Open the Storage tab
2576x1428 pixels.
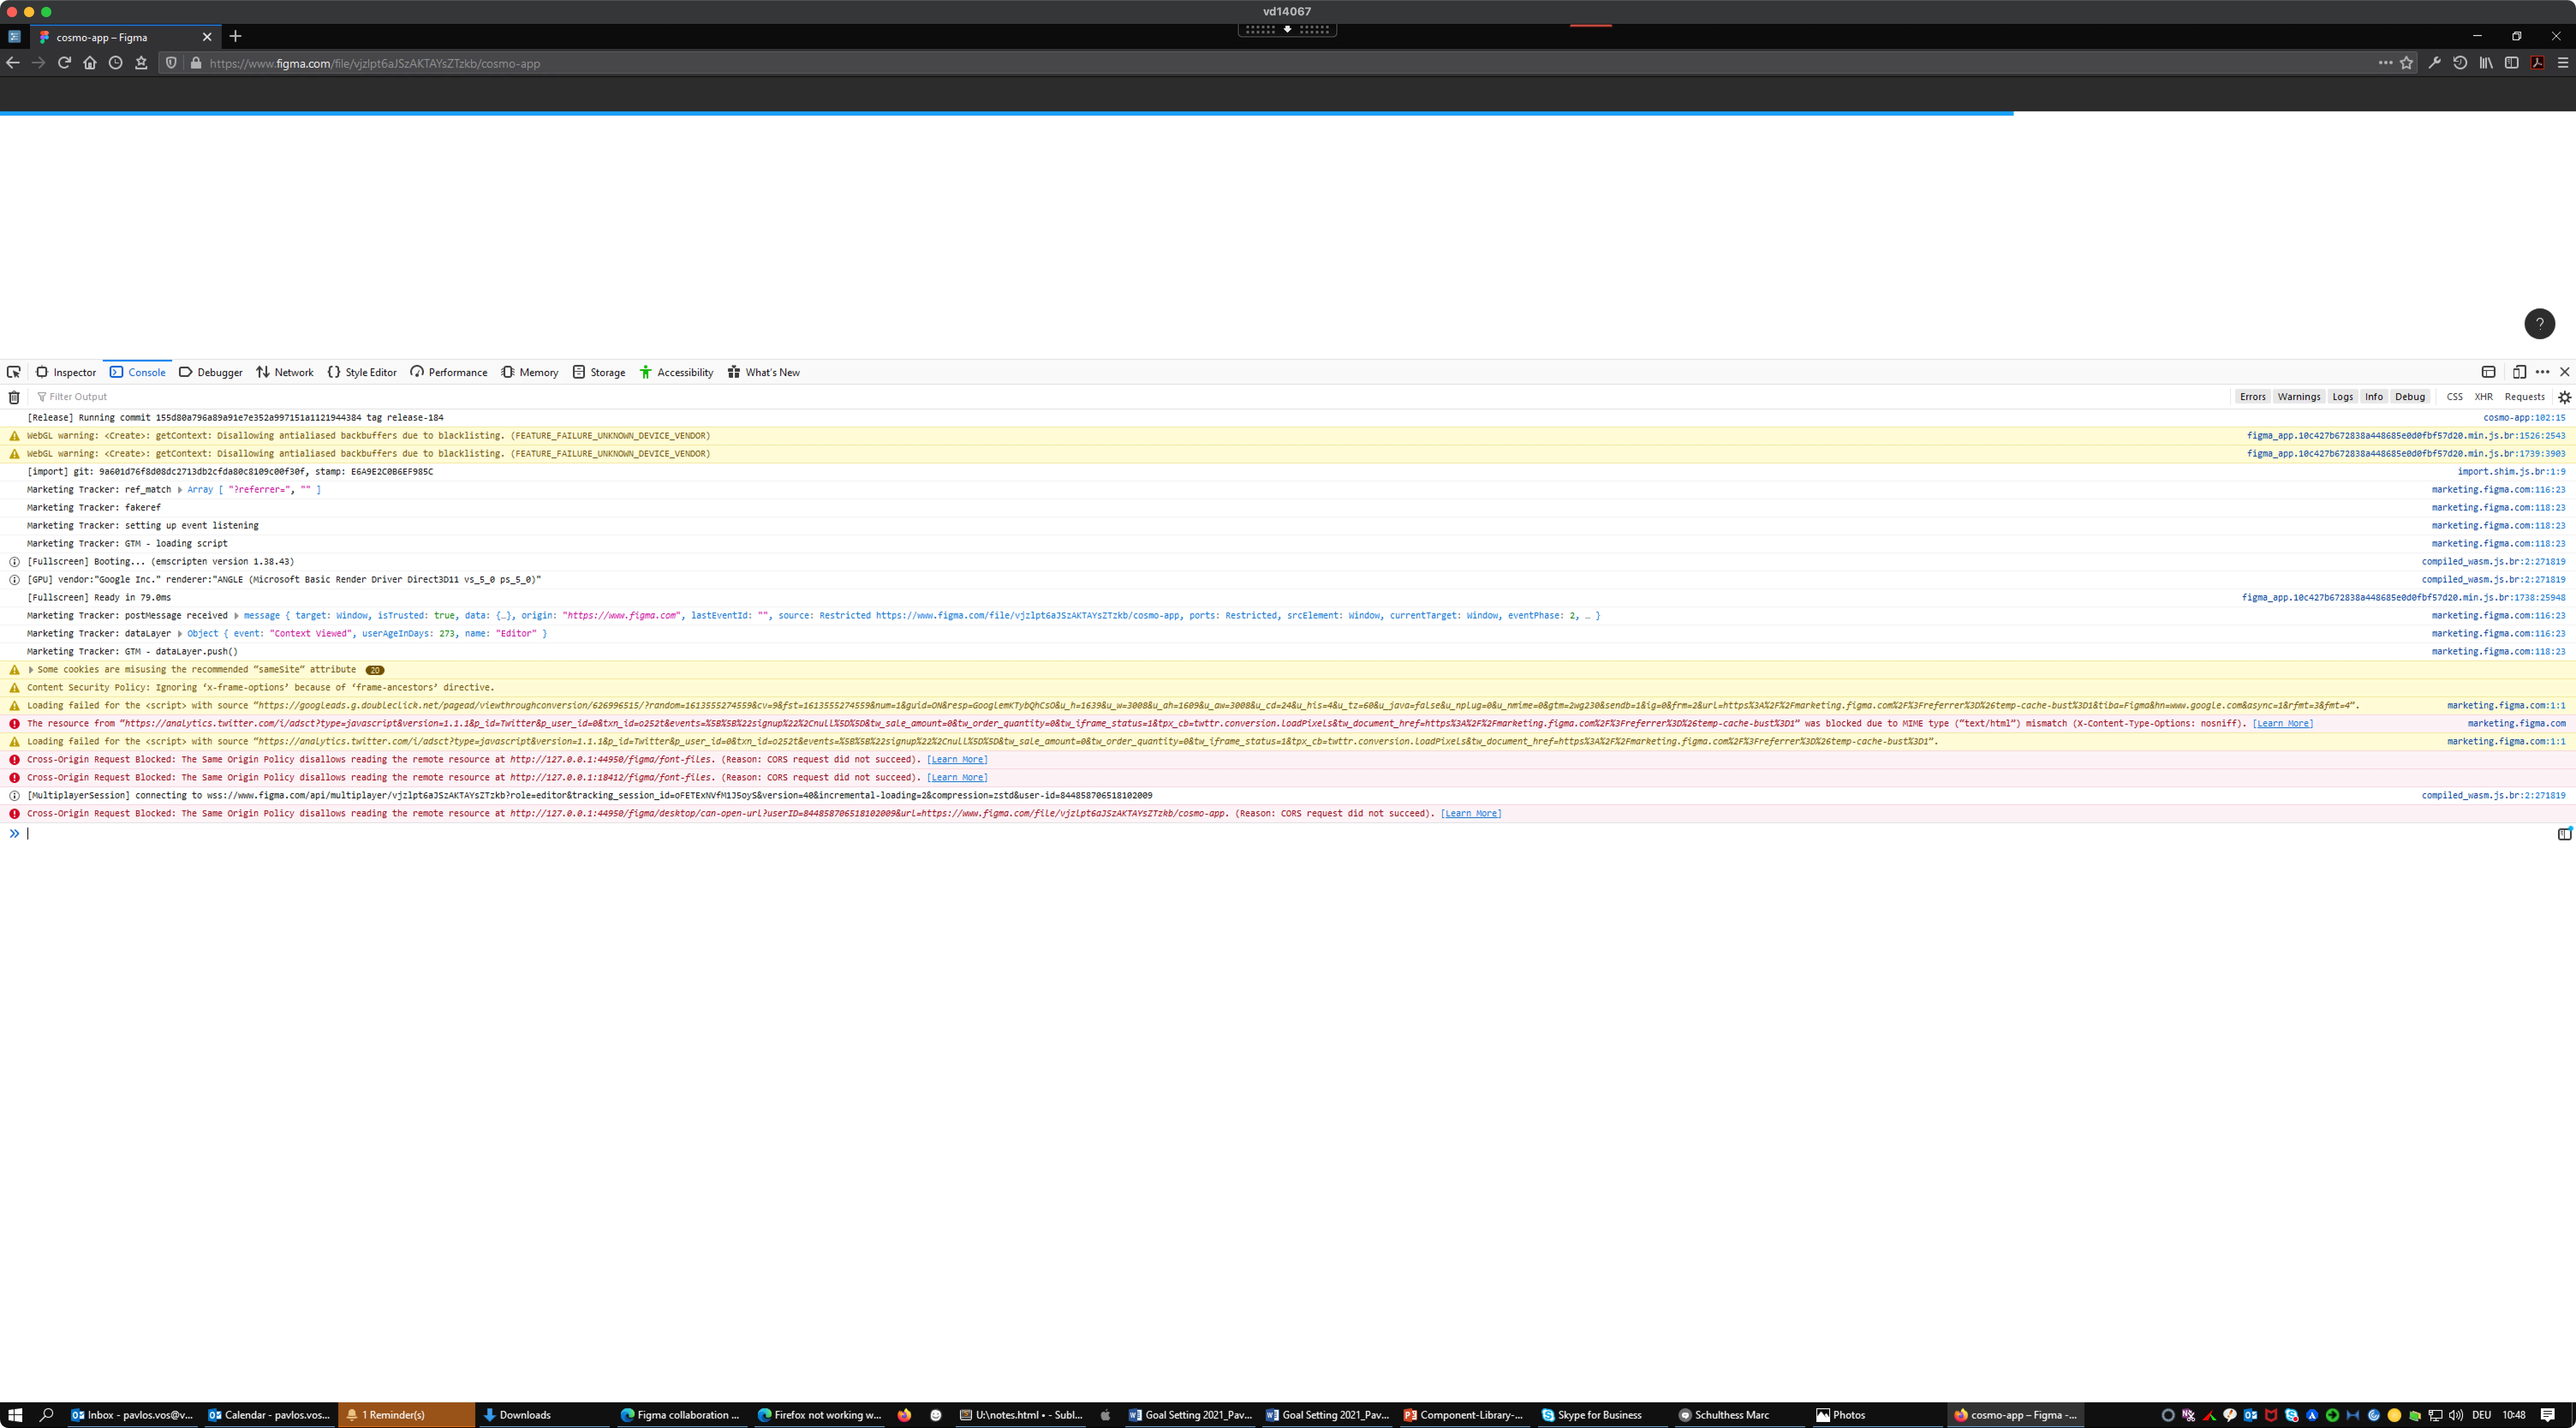599,372
